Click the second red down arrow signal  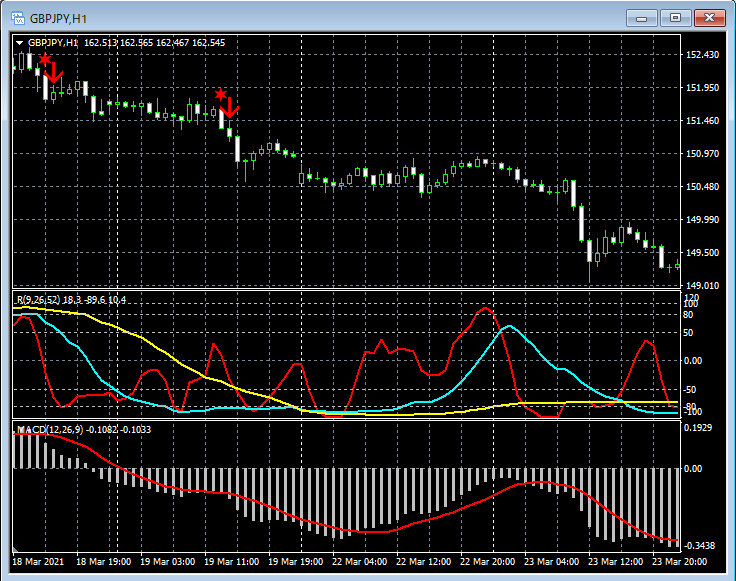(x=230, y=106)
